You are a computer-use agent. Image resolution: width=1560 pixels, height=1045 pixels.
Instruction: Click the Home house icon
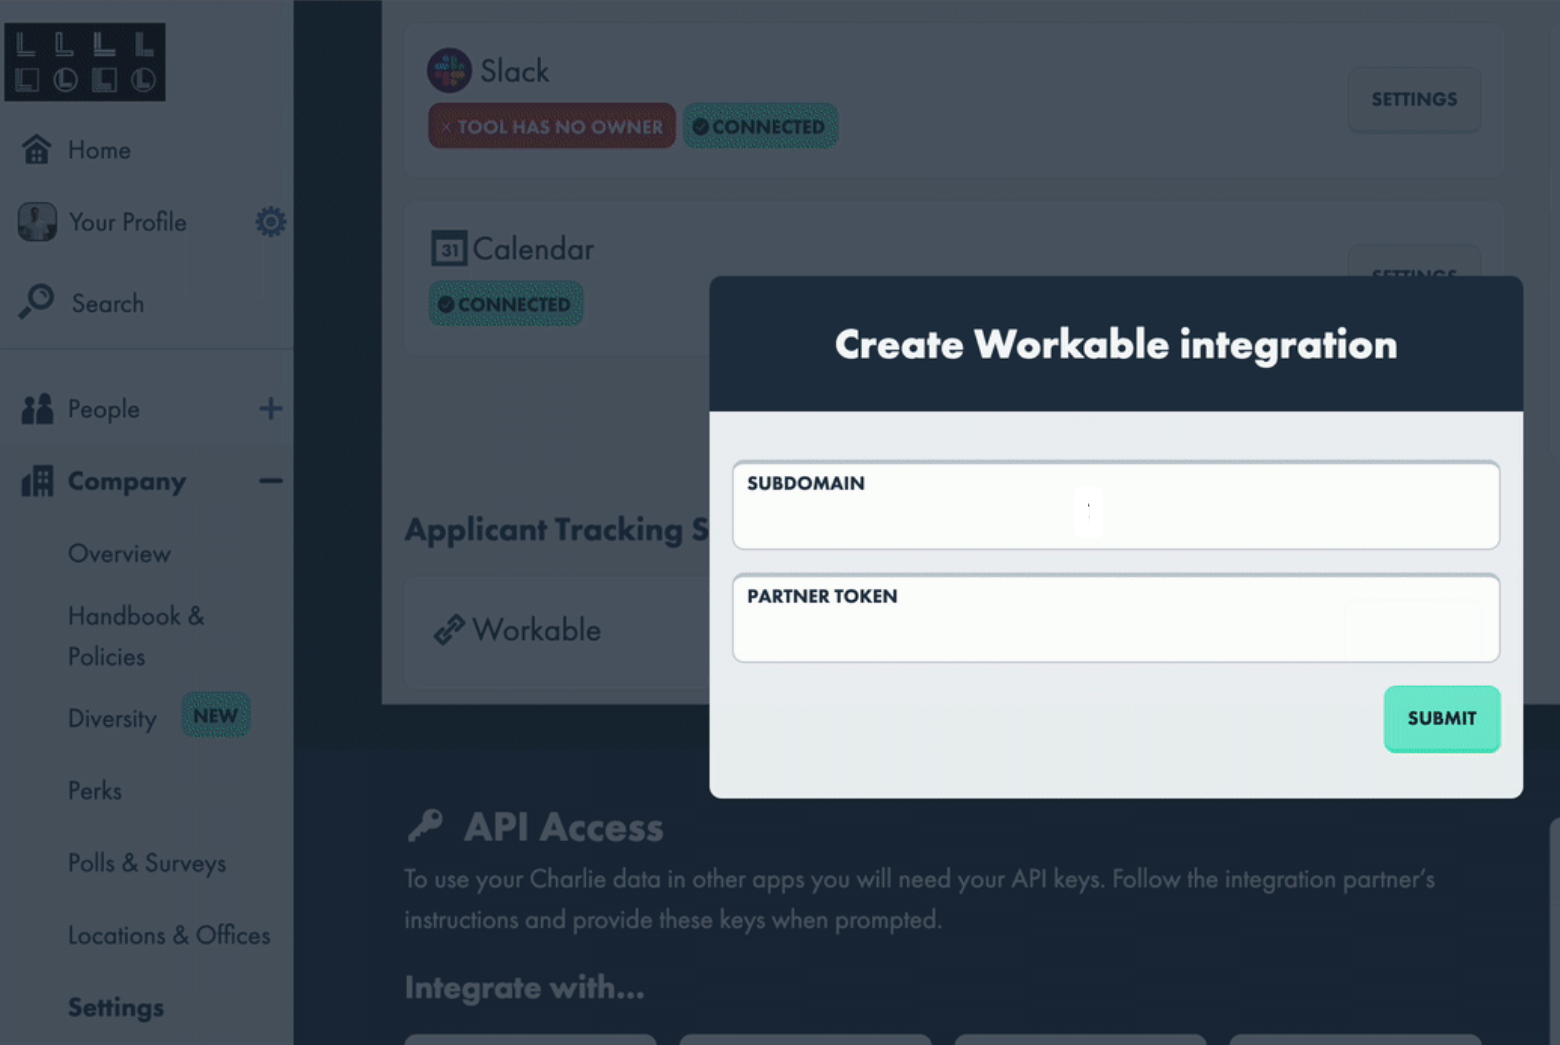point(37,150)
